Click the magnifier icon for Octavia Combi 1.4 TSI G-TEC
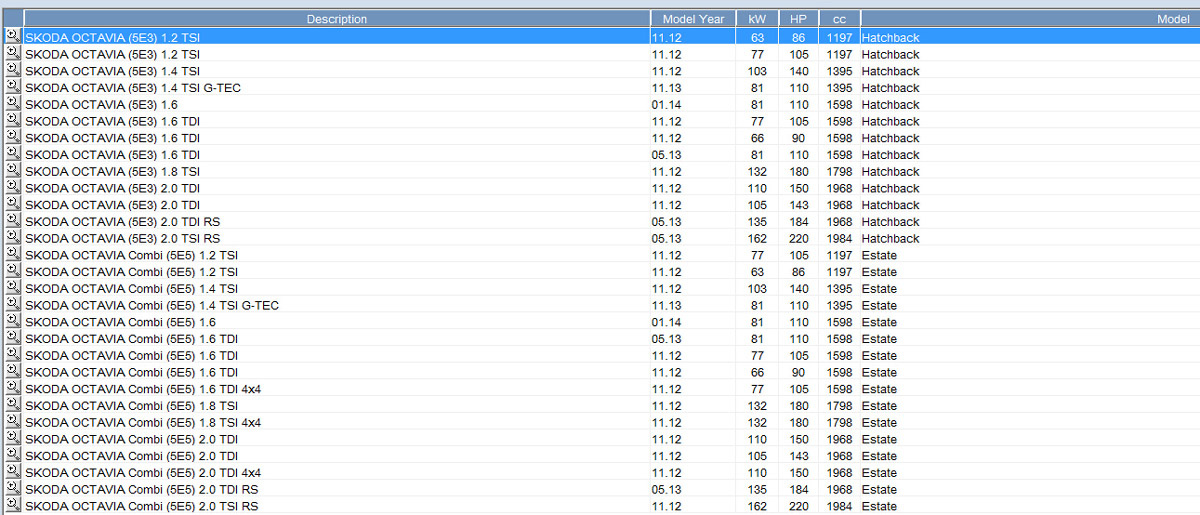1200x515 pixels. point(12,305)
